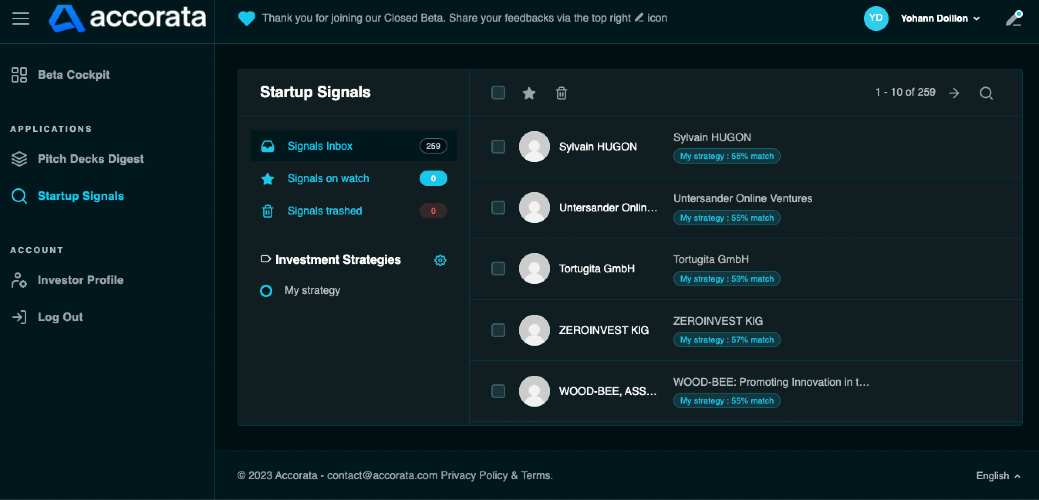Open Untersander Online Ventures signal title

point(743,199)
